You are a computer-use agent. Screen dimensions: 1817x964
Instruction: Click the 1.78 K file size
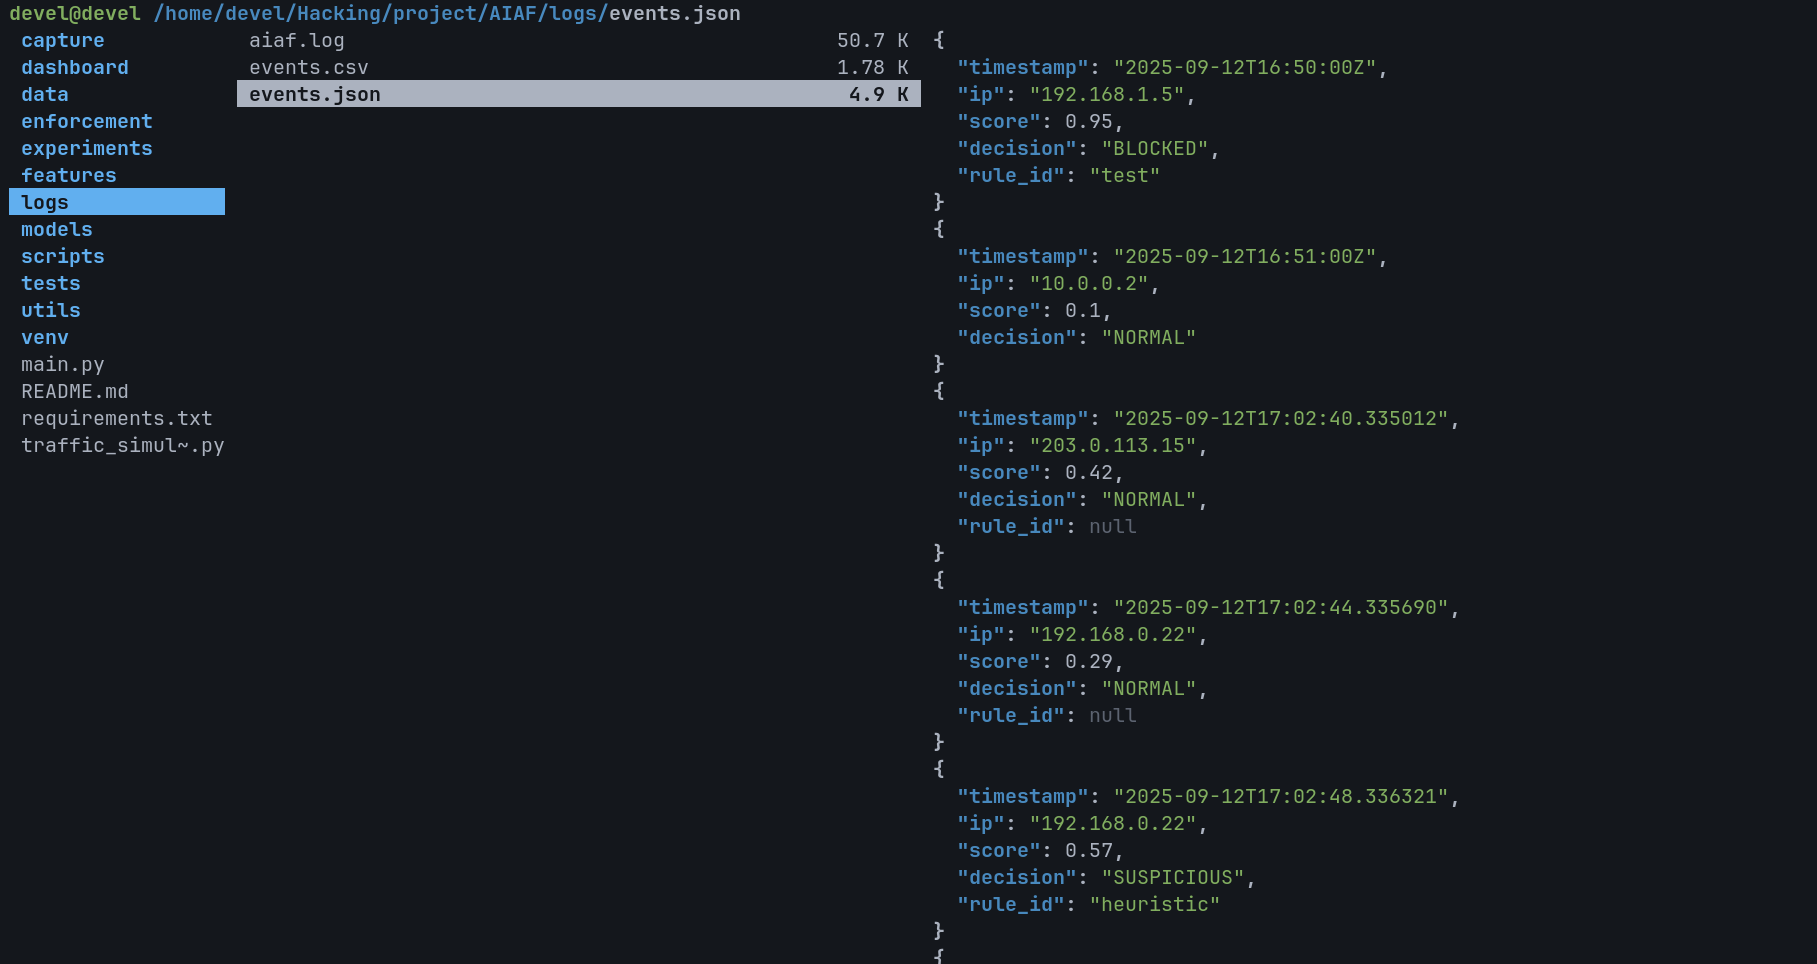[x=873, y=68]
